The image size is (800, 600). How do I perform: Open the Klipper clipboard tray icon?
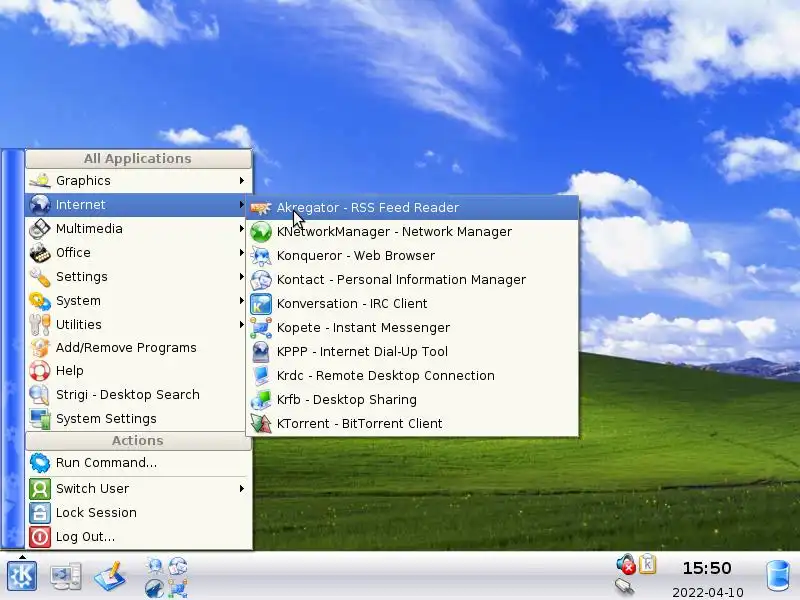click(x=647, y=564)
